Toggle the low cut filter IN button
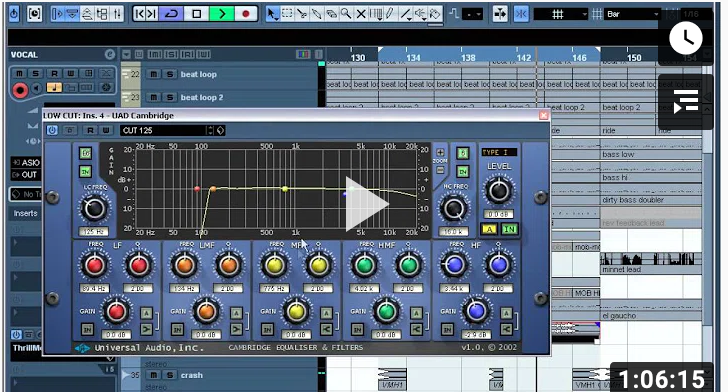The image size is (728, 392). tap(85, 171)
